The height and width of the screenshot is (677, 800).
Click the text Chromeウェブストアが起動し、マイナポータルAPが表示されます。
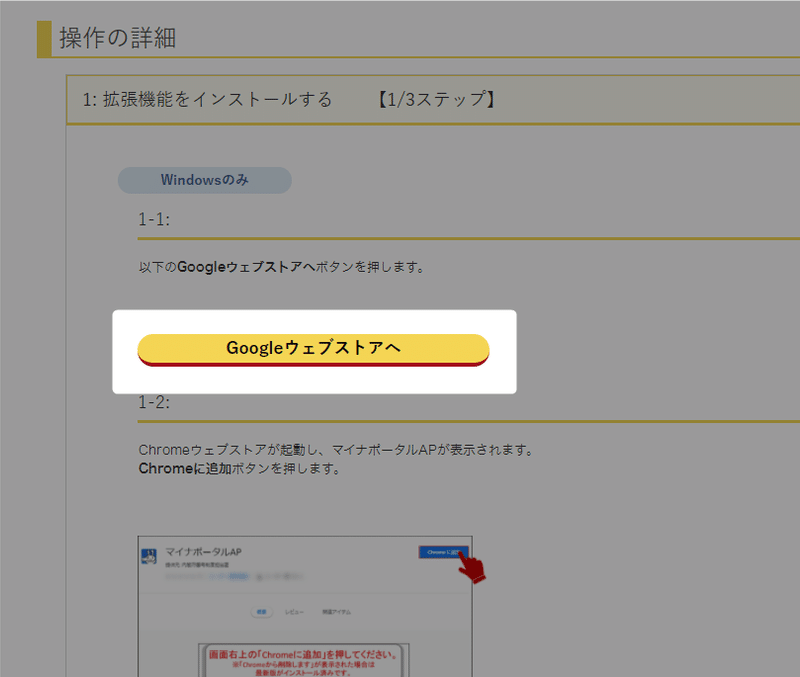(336, 450)
